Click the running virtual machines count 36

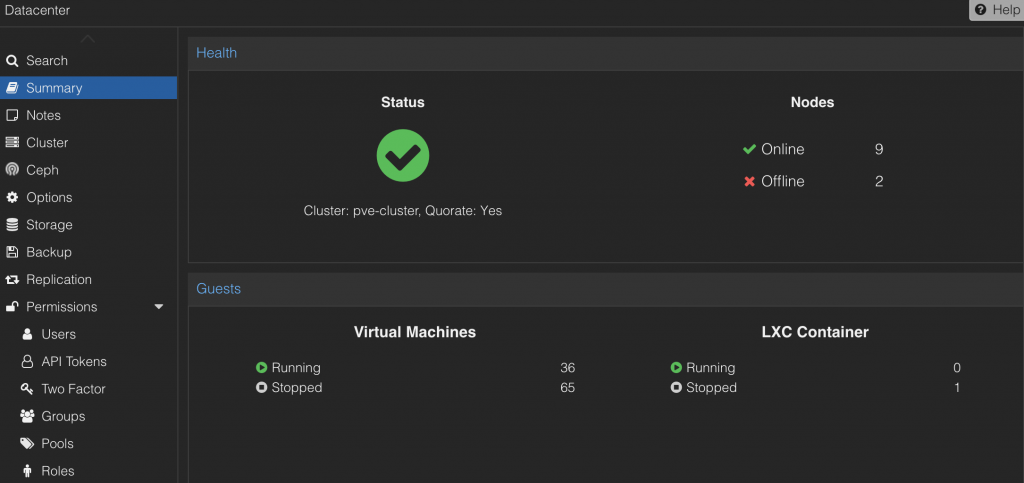tap(568, 368)
